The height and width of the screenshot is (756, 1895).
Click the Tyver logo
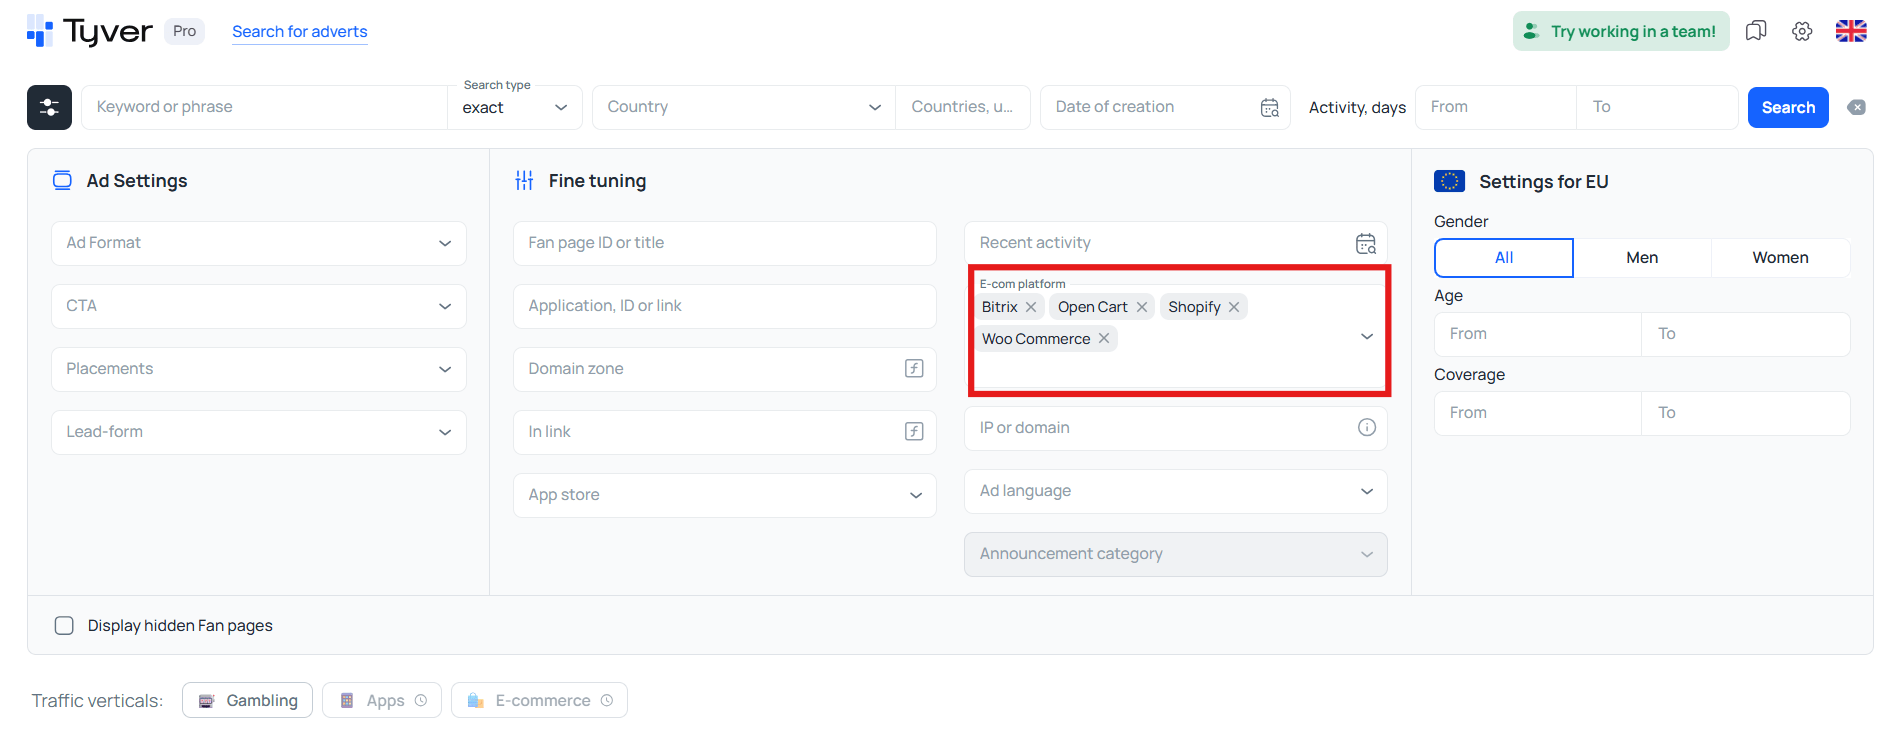click(x=90, y=31)
